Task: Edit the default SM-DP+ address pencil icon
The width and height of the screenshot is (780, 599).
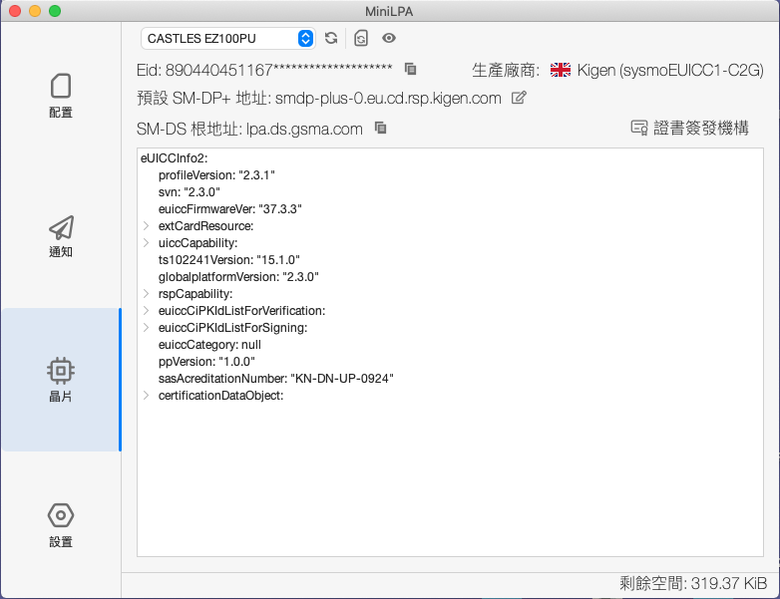Action: pyautogui.click(x=518, y=98)
